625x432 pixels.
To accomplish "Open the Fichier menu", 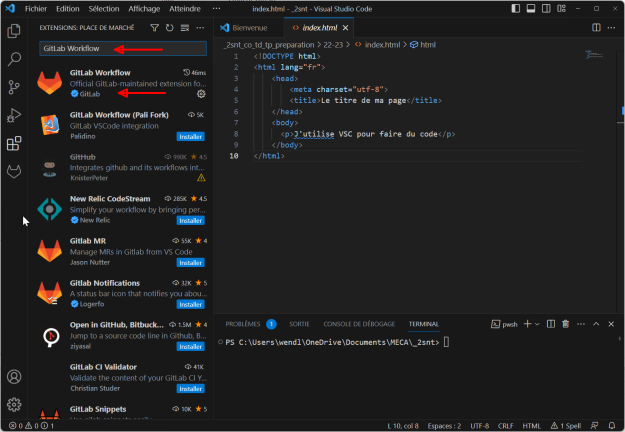I will pos(35,8).
